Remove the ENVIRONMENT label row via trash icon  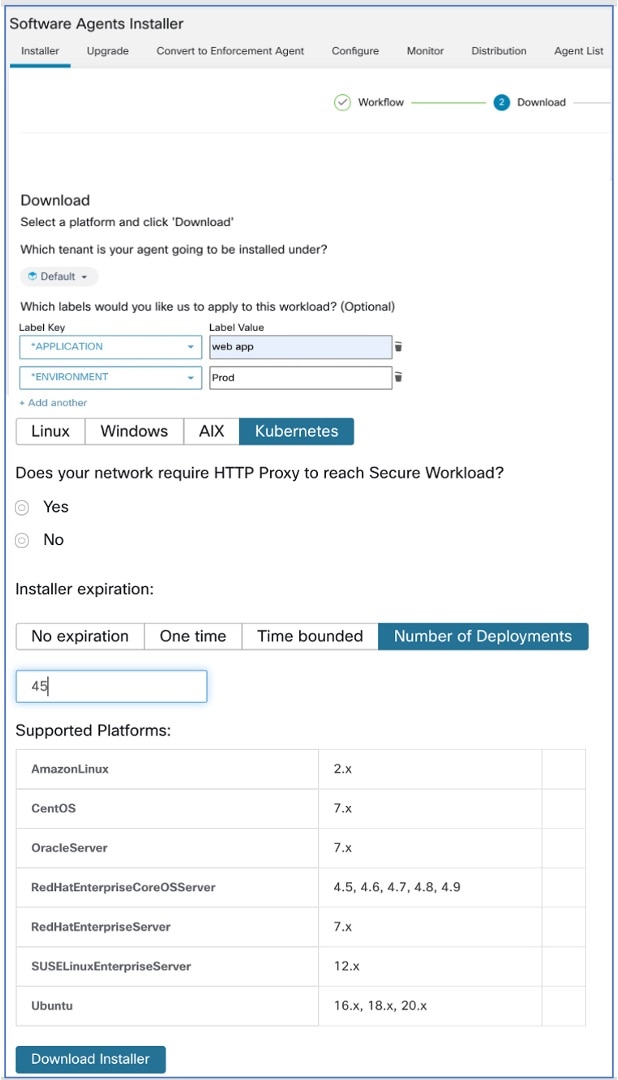pyautogui.click(x=398, y=378)
